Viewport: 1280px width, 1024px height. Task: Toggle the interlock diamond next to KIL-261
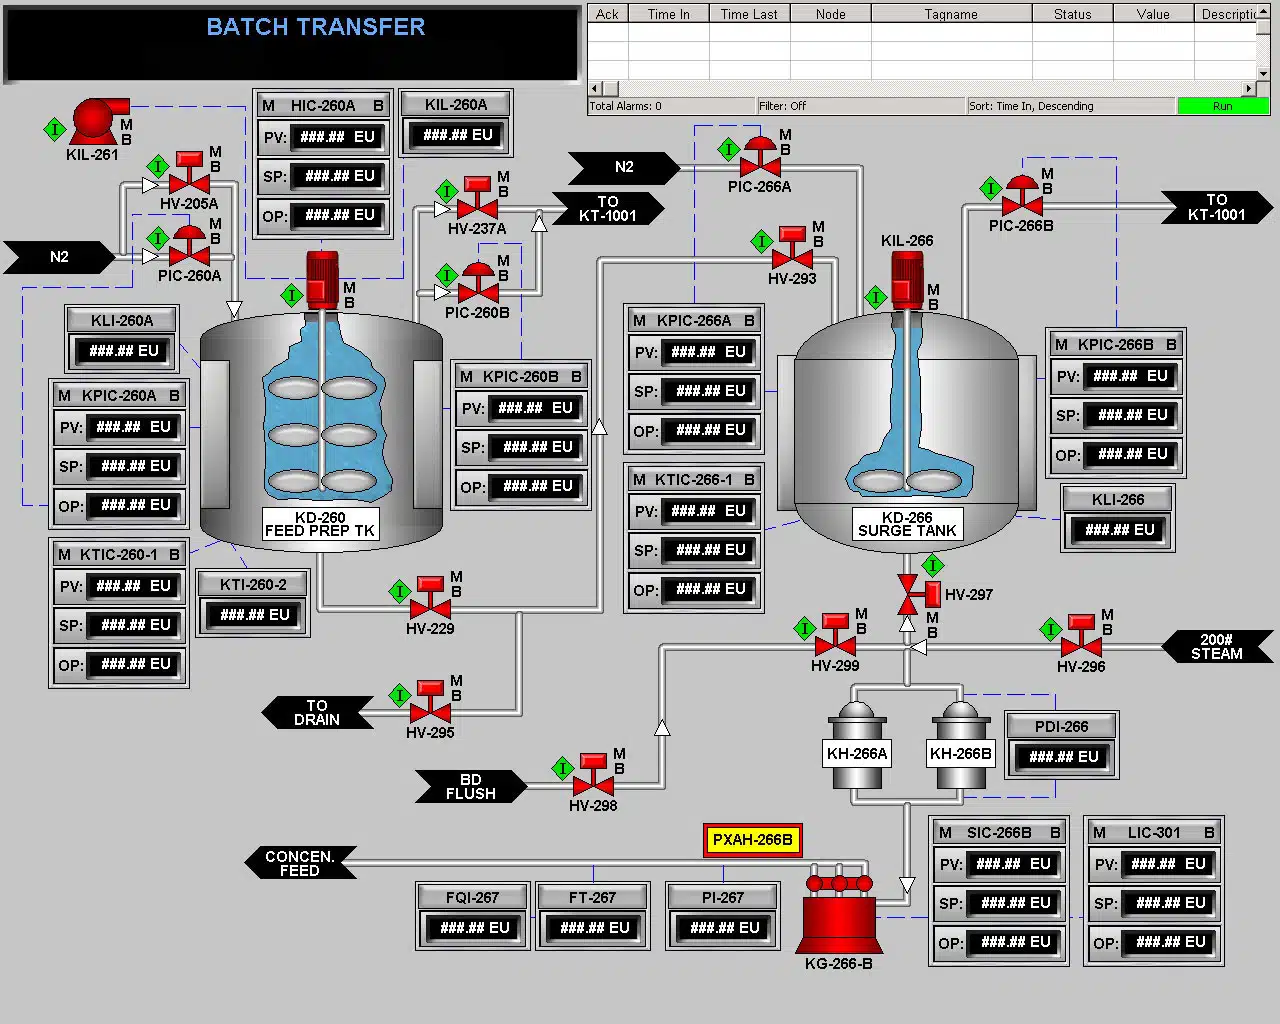pyautogui.click(x=55, y=129)
